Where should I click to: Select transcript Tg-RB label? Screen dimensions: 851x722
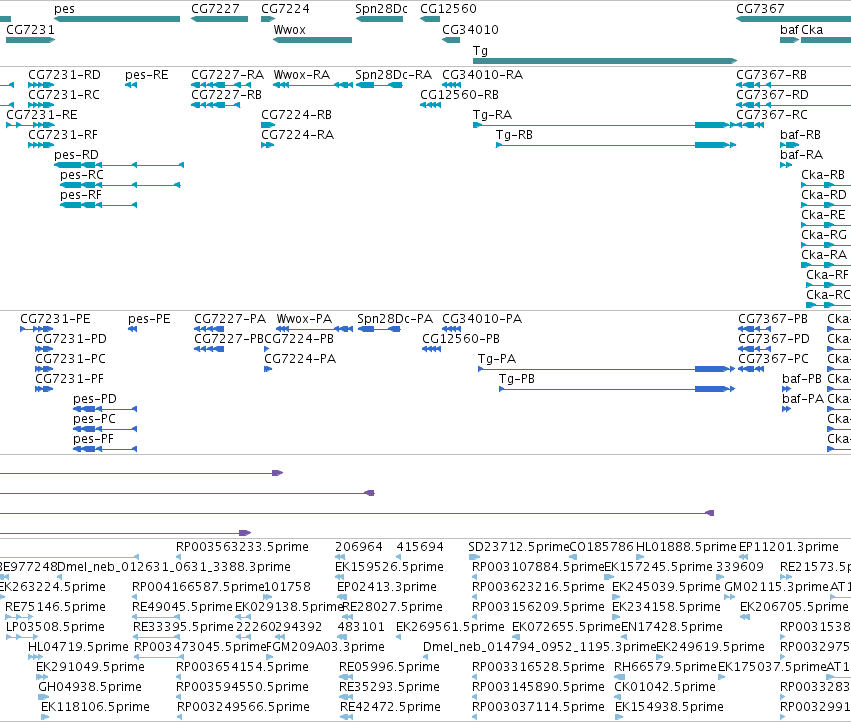(514, 135)
